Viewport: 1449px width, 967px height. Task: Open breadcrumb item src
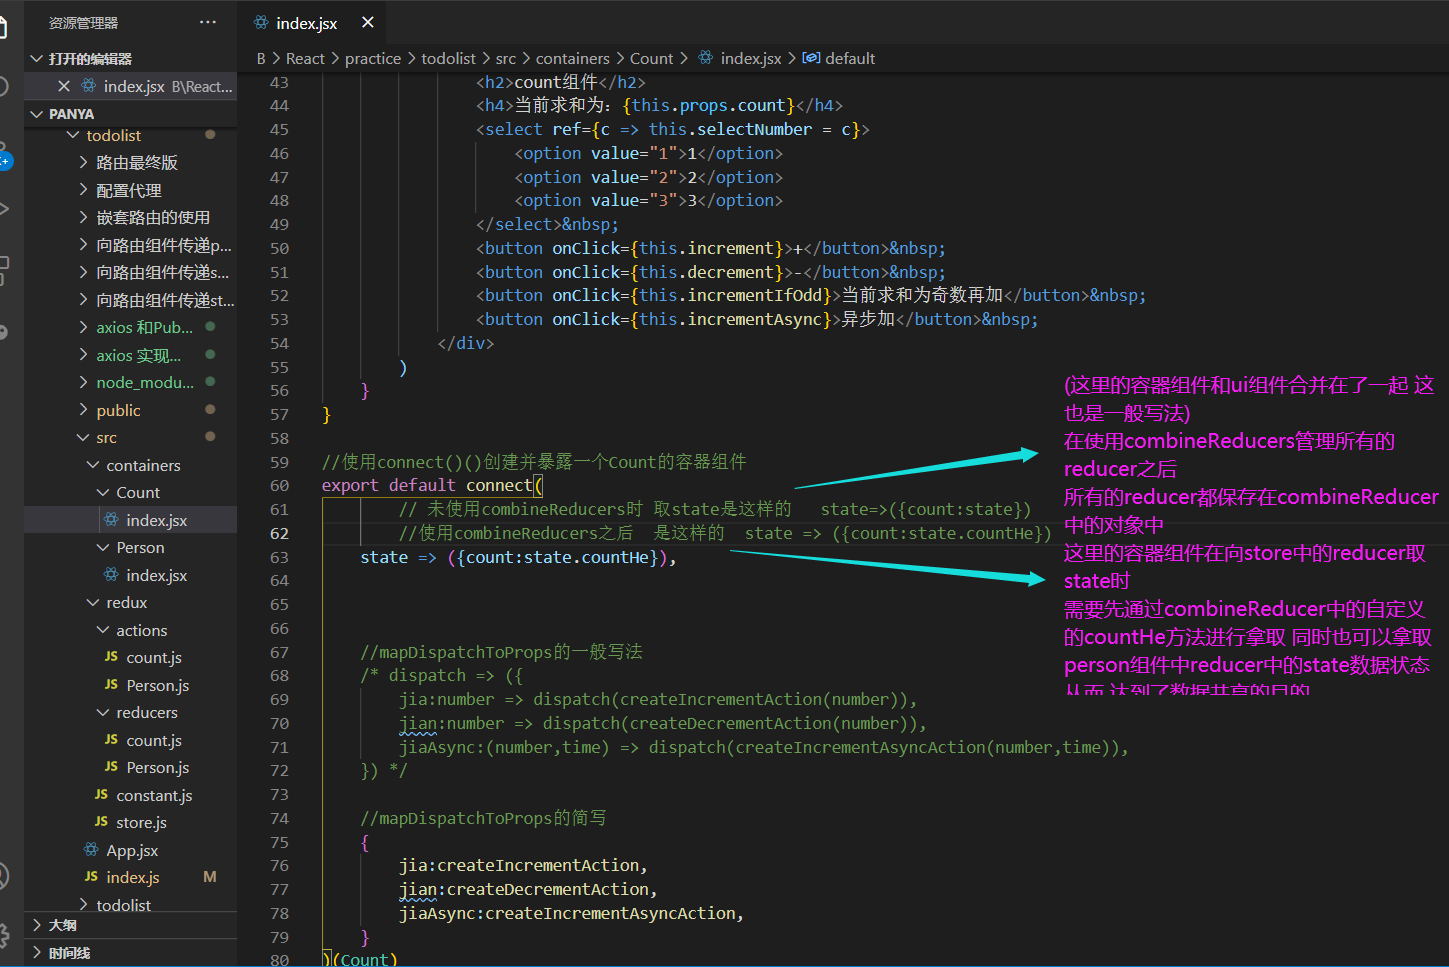(506, 58)
